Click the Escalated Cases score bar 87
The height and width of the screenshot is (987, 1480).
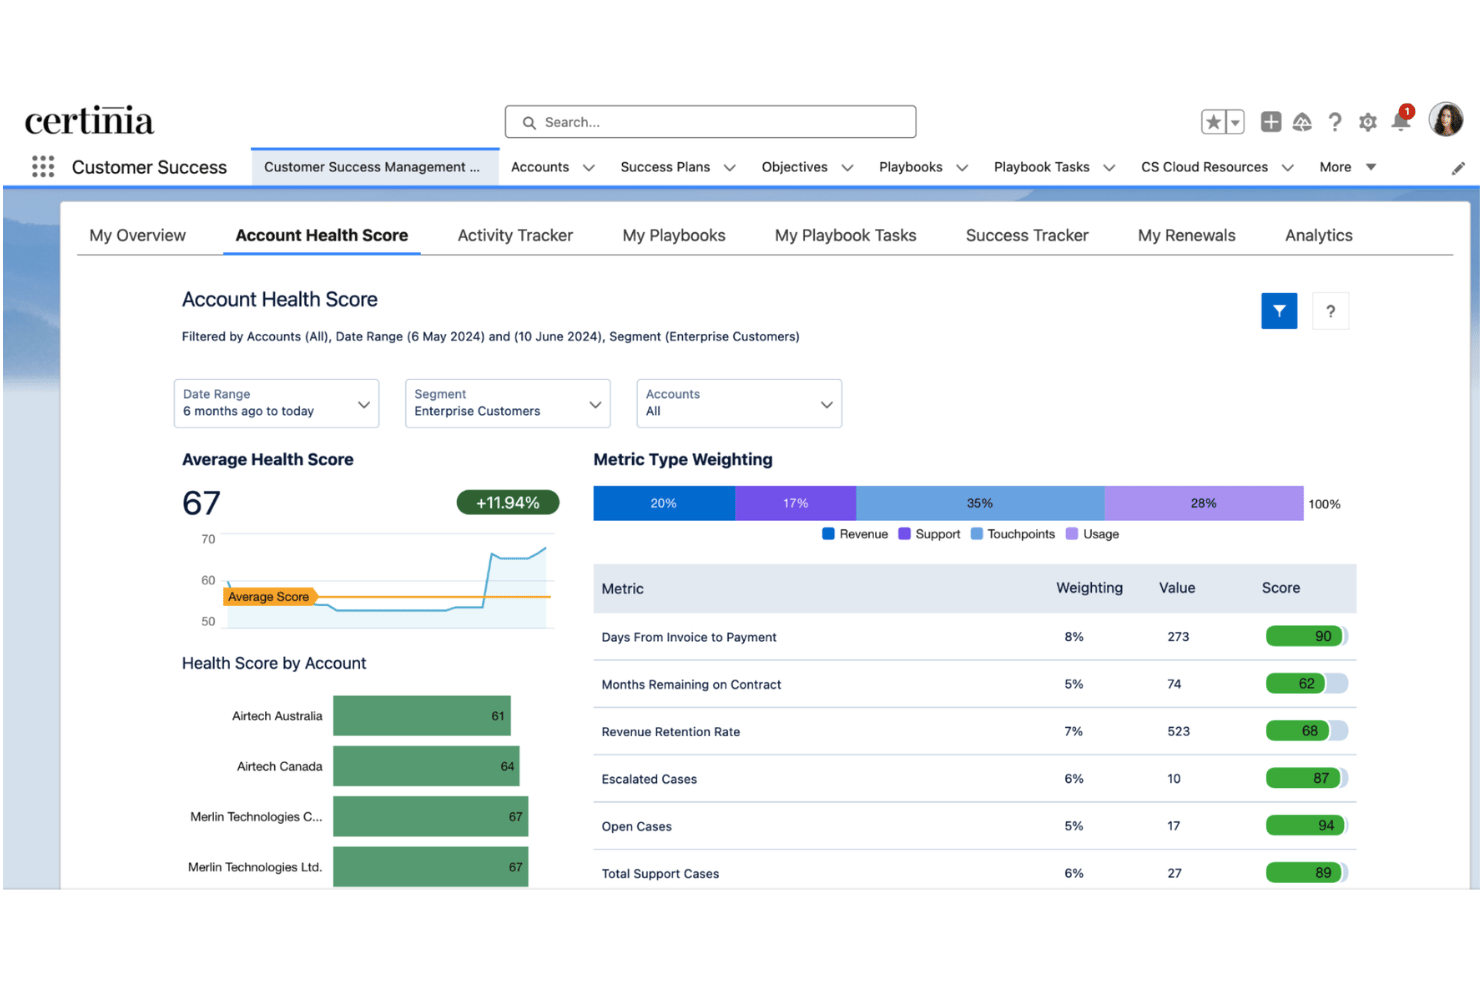(1307, 778)
